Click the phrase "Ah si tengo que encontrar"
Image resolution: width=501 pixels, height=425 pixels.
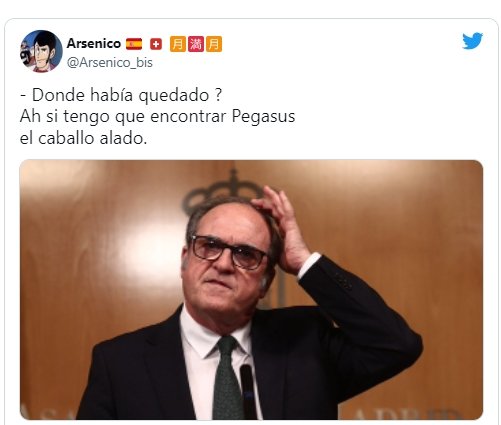(x=123, y=117)
